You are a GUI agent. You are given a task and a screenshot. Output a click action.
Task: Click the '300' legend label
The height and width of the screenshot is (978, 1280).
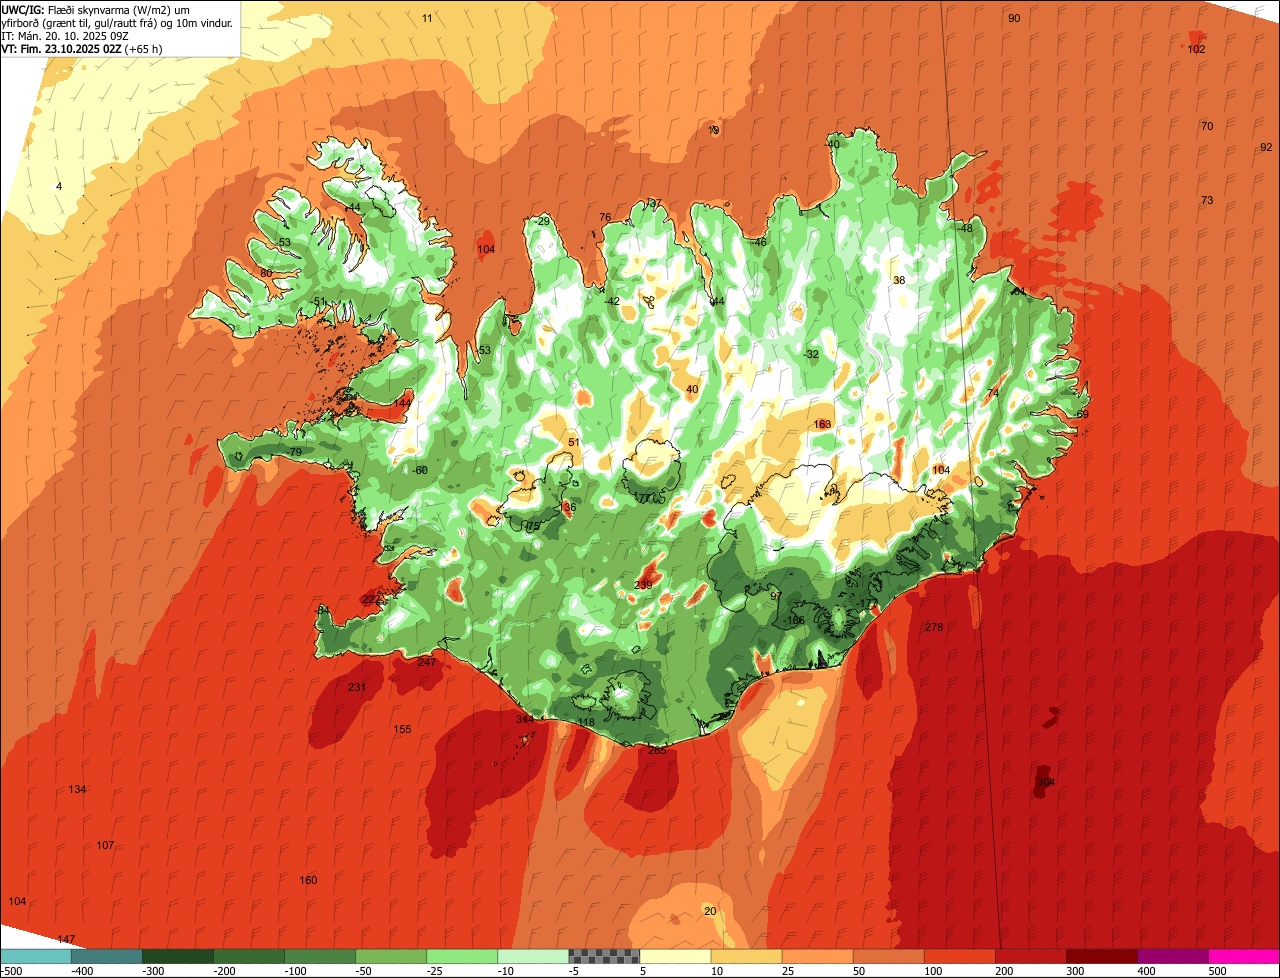pos(1075,970)
